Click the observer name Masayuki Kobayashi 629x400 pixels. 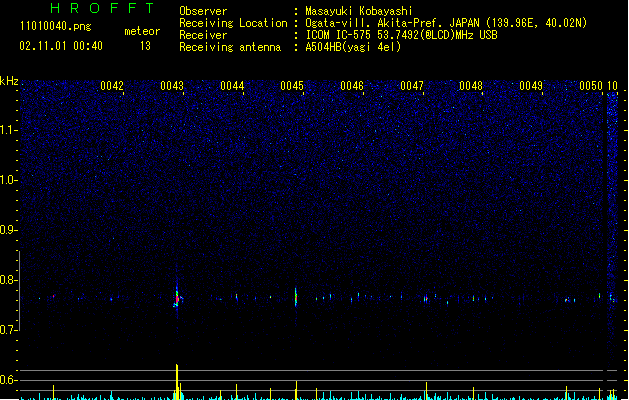point(359,11)
